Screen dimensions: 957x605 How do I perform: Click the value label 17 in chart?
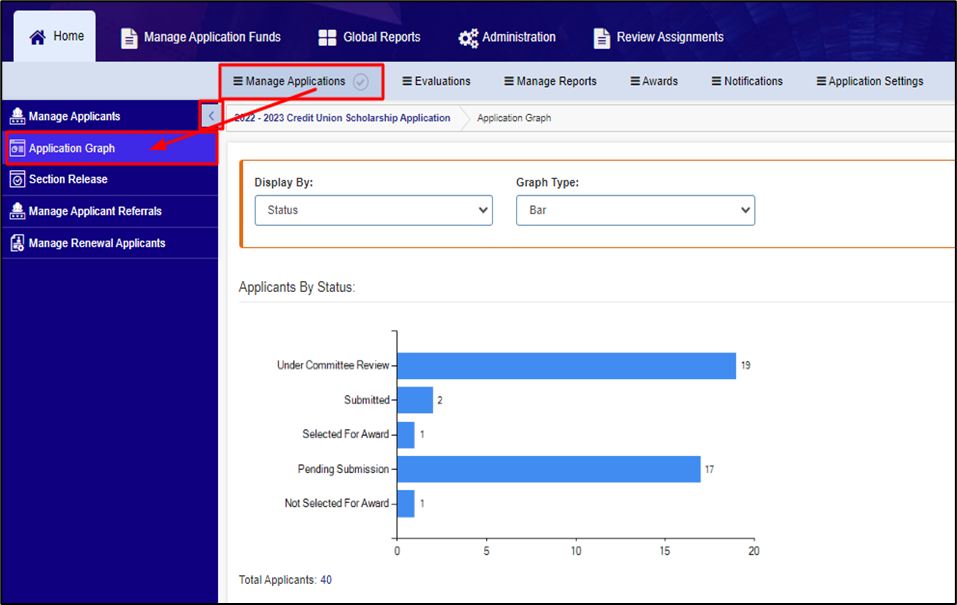tap(709, 469)
